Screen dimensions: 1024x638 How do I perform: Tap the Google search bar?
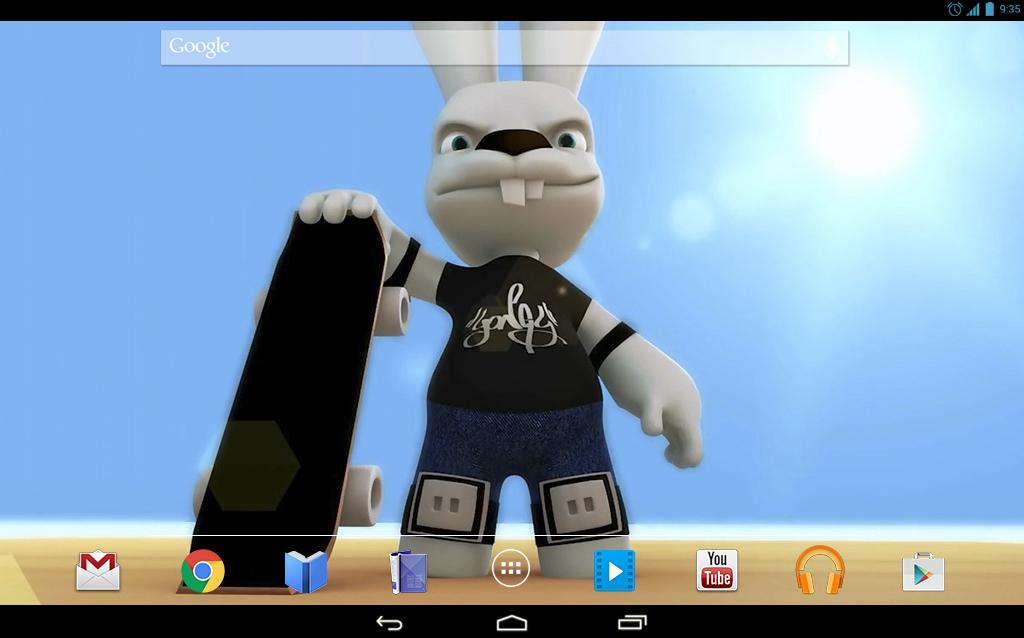(x=505, y=47)
